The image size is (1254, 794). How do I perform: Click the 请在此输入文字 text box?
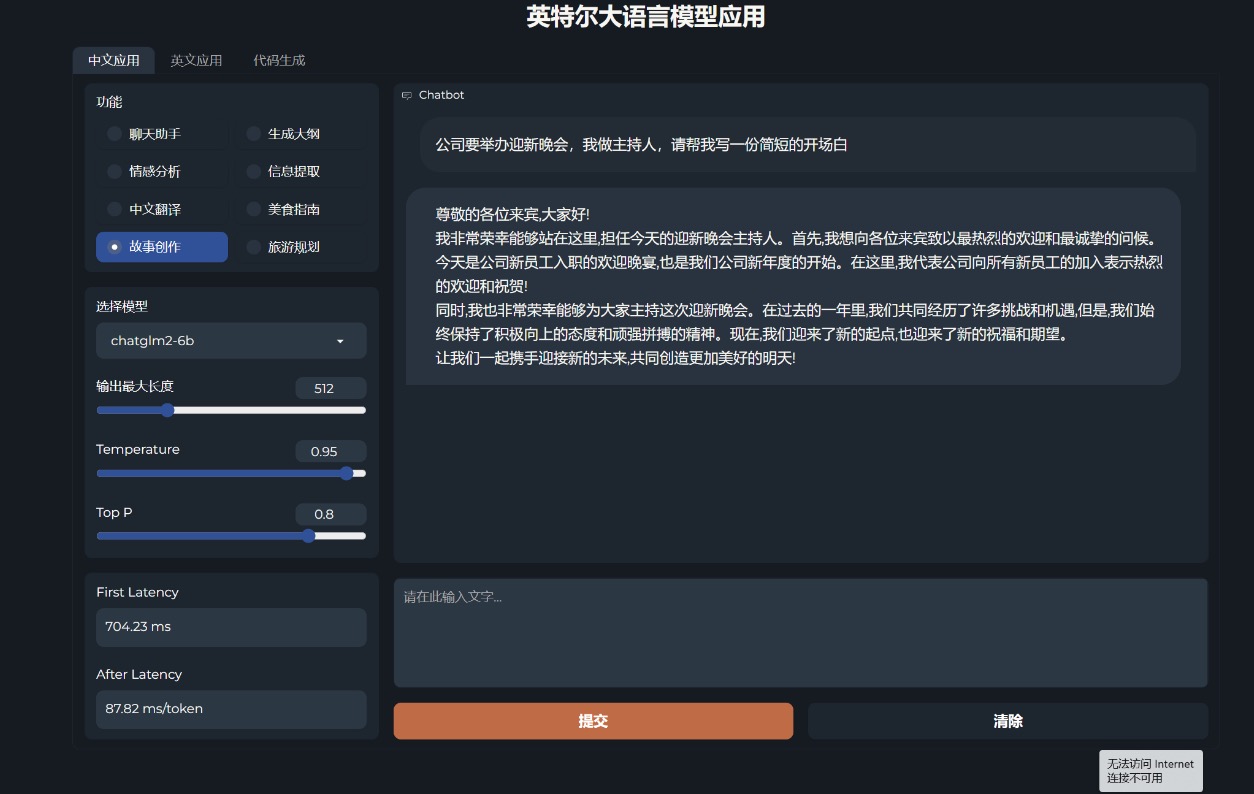pyautogui.click(x=800, y=630)
